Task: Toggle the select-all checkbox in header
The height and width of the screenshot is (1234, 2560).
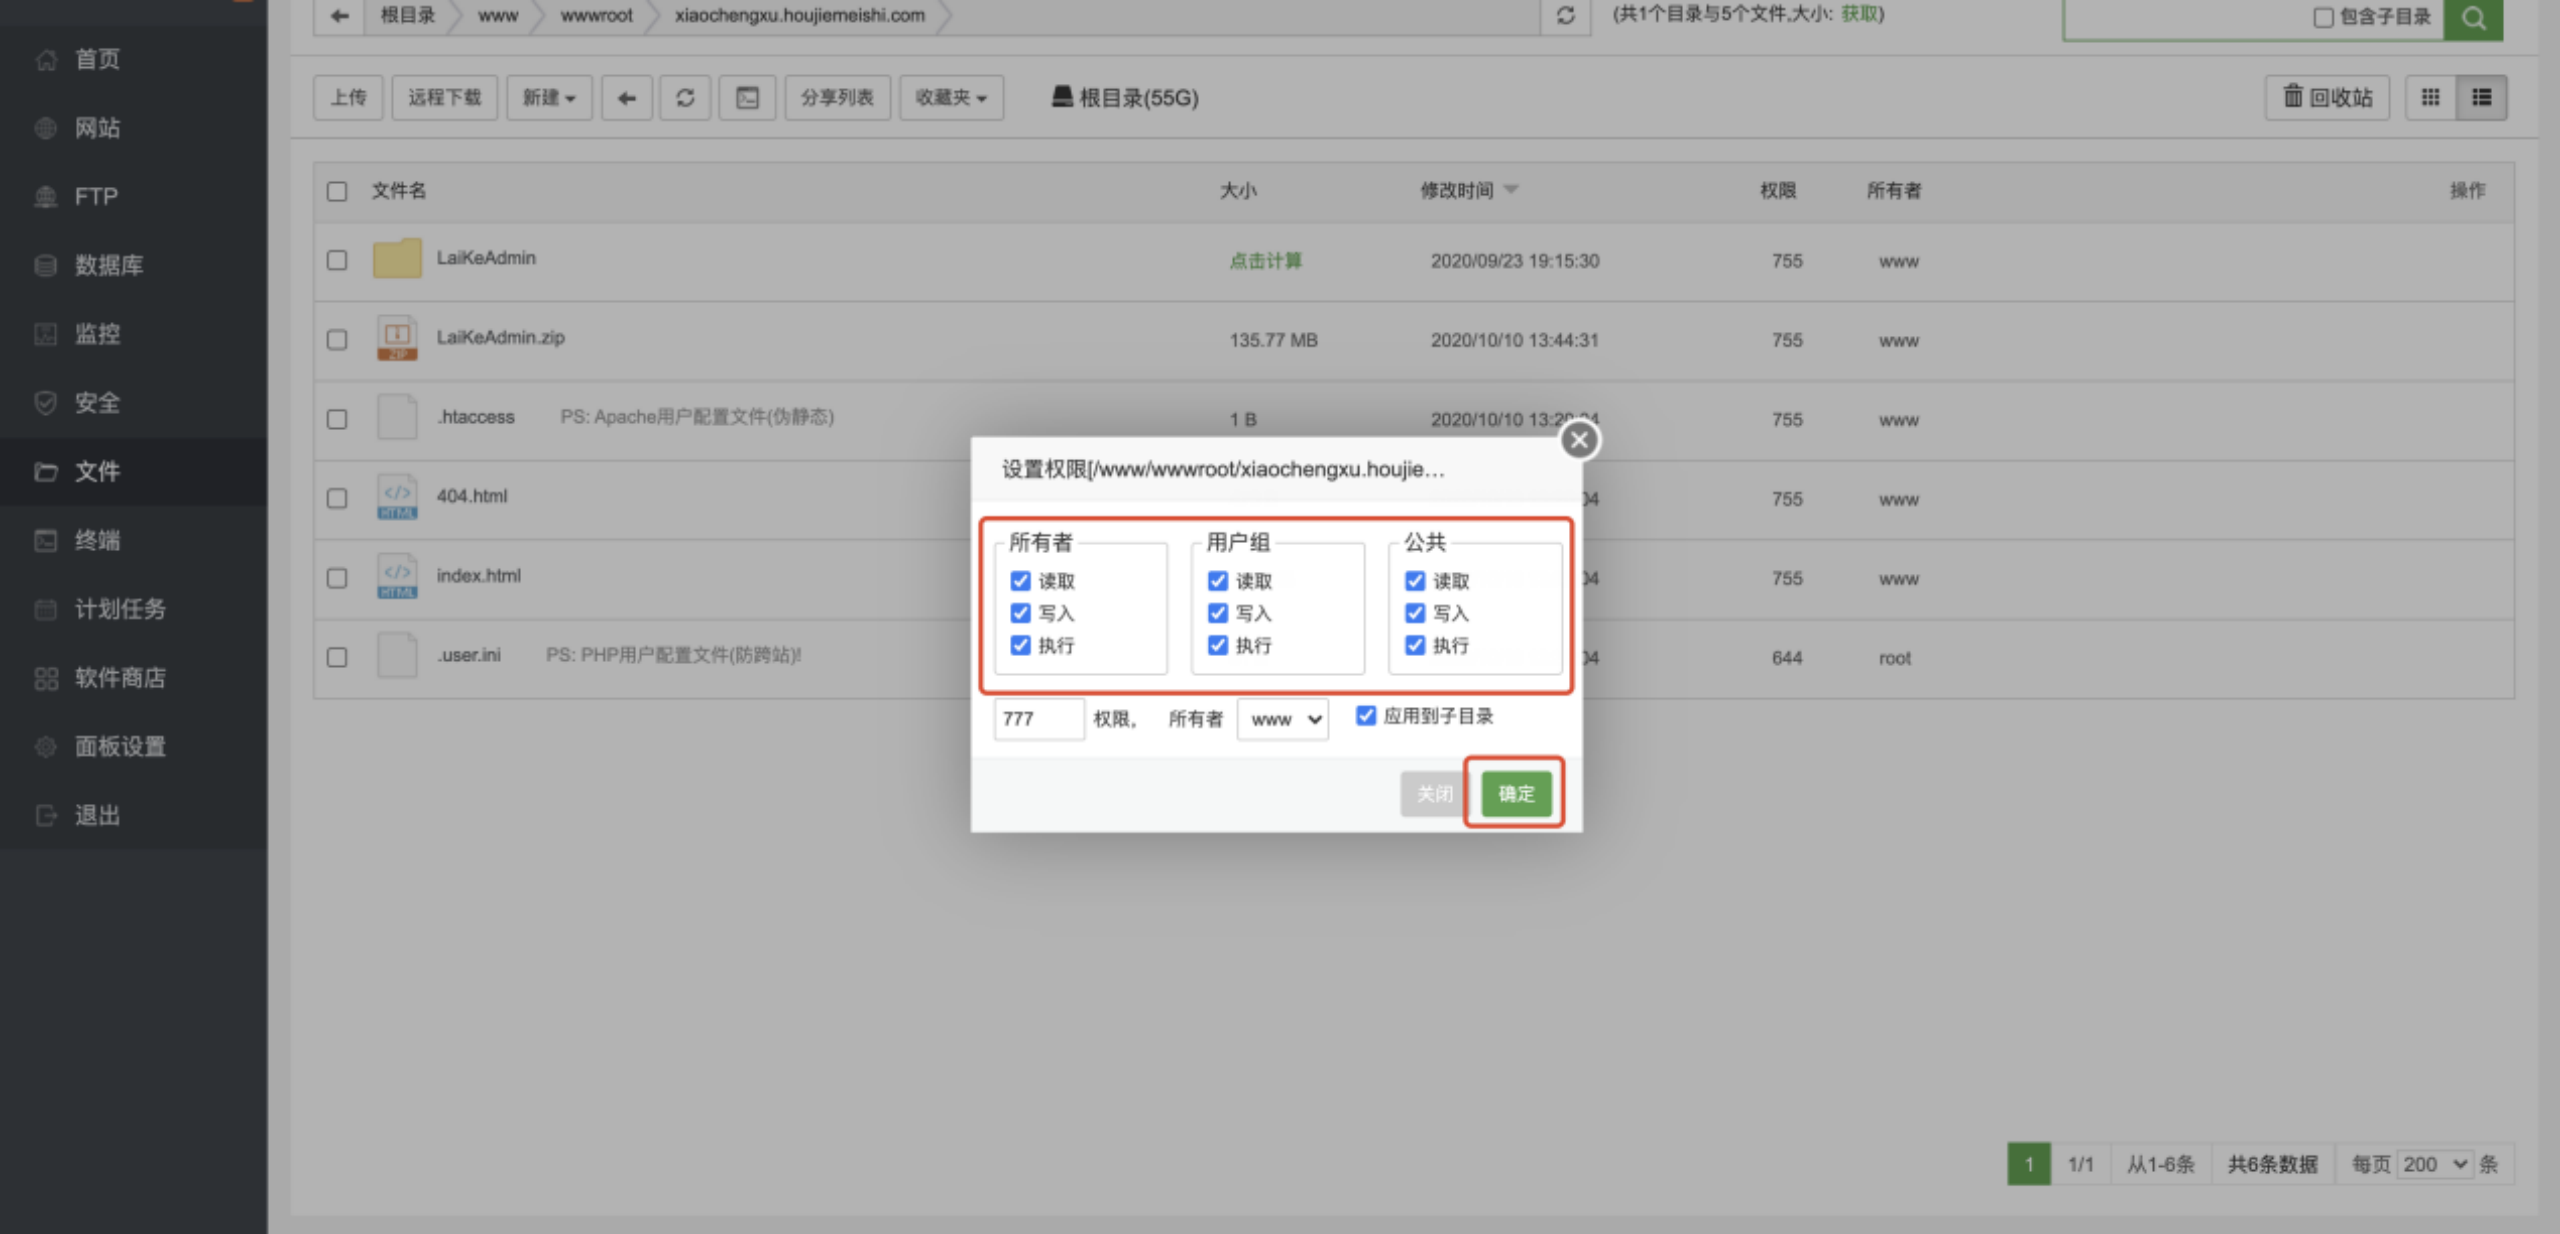Action: [337, 191]
